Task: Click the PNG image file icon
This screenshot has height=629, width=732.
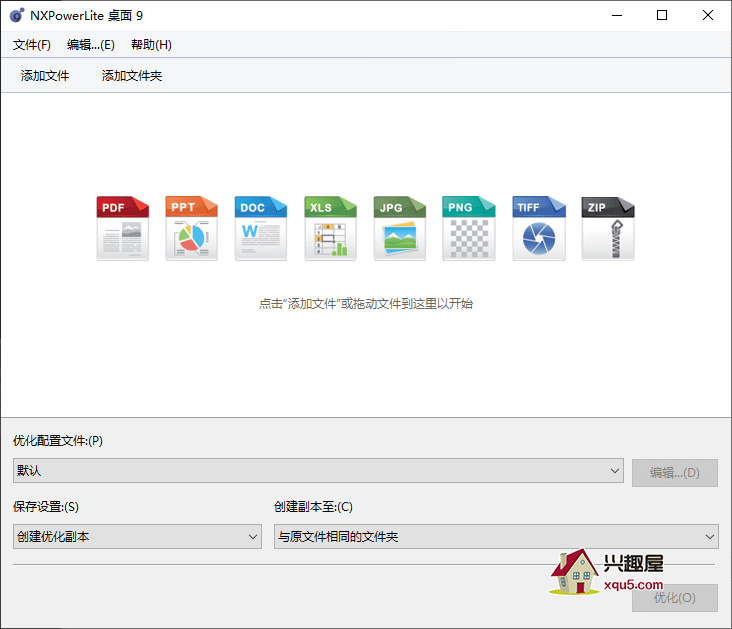Action: tap(469, 228)
